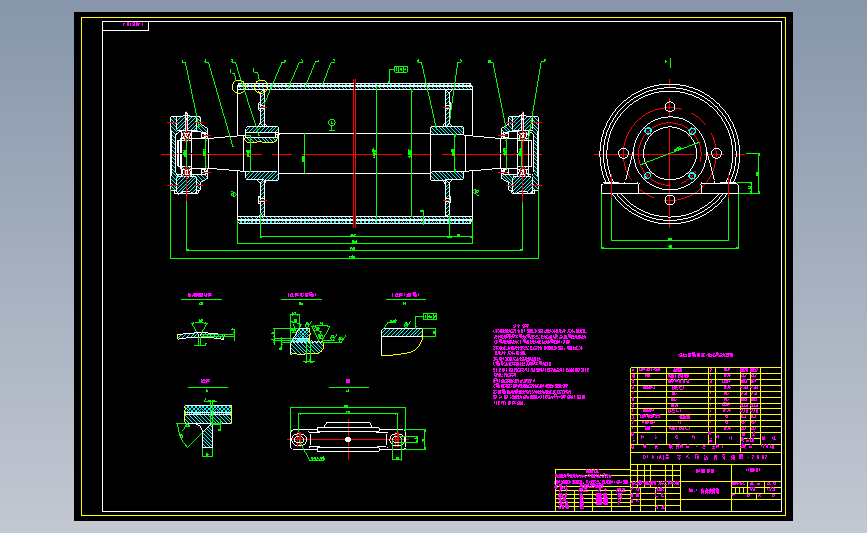867x533 pixels.
Task: Click the magenta technical requirements text block
Action: click(541, 365)
